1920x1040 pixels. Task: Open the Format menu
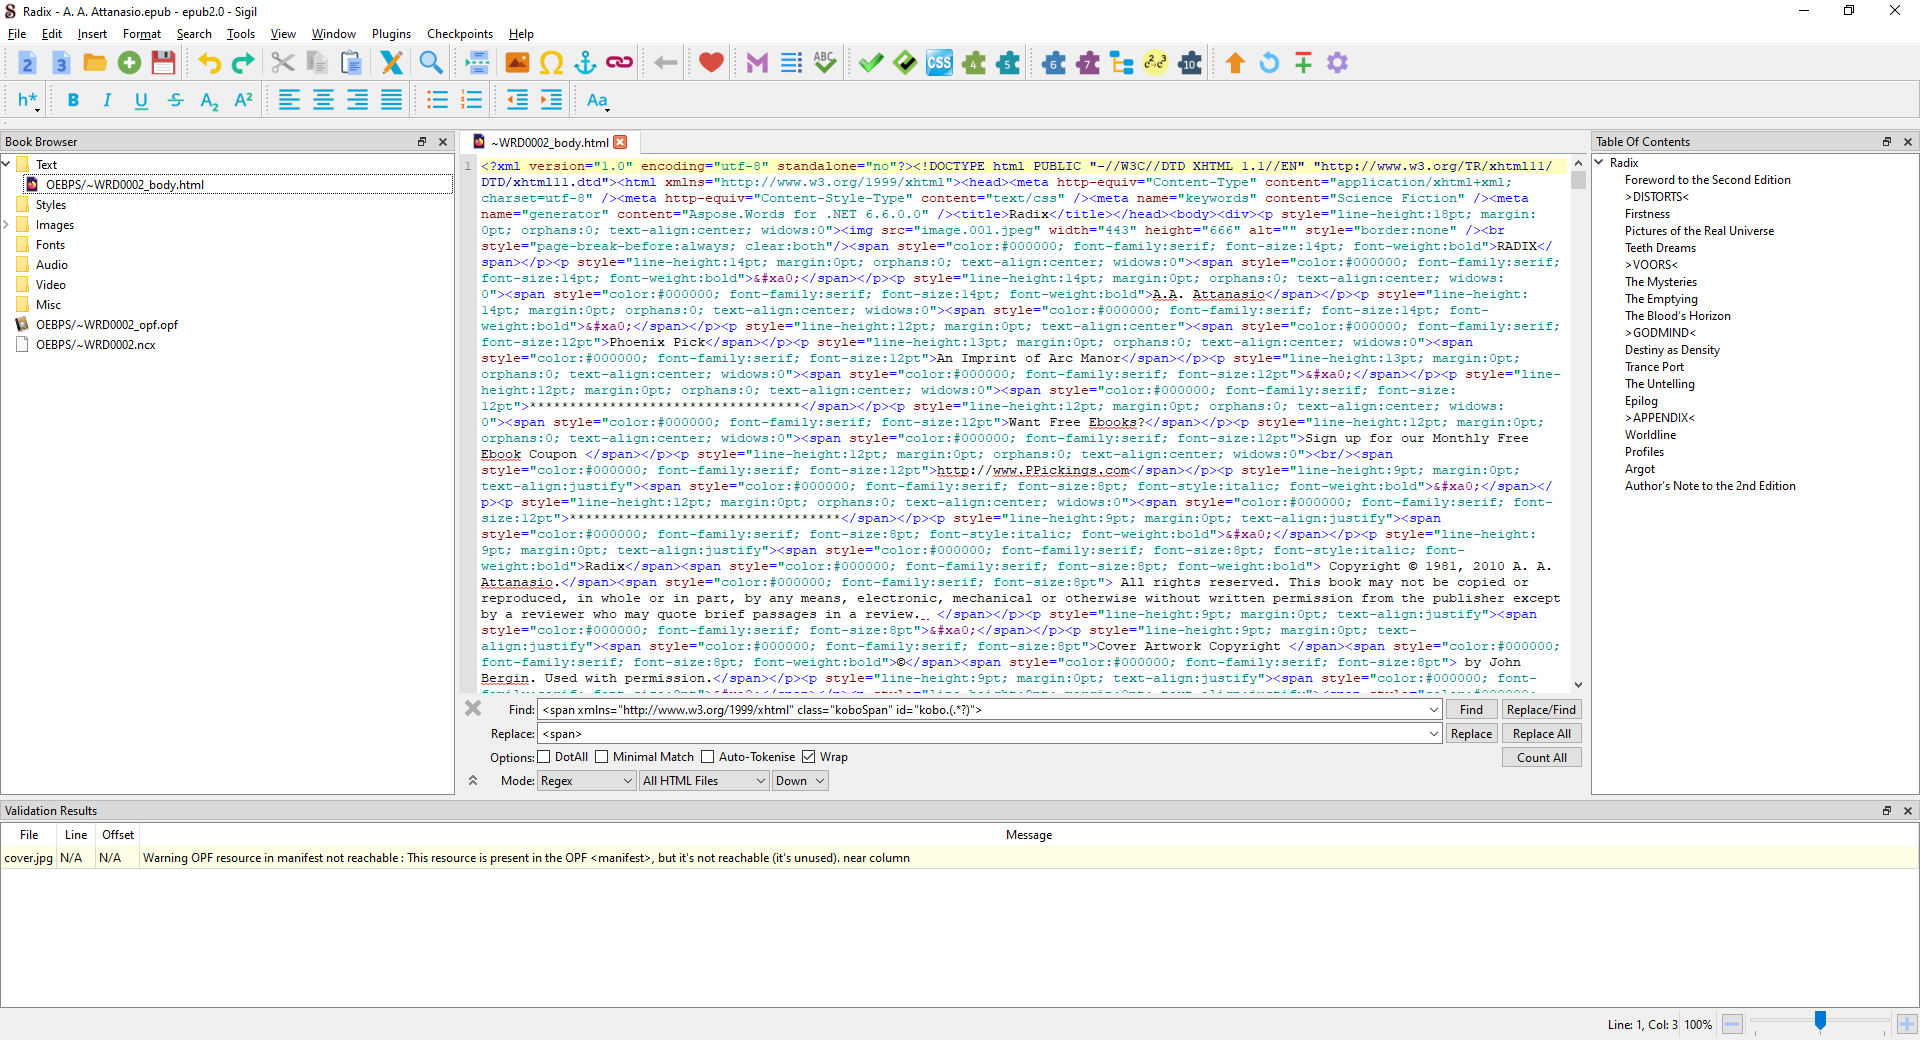coord(142,34)
